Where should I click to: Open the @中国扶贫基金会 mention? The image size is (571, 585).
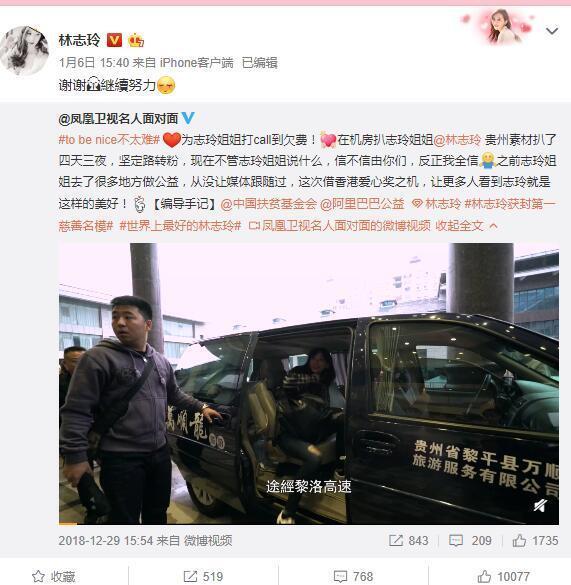(268, 204)
